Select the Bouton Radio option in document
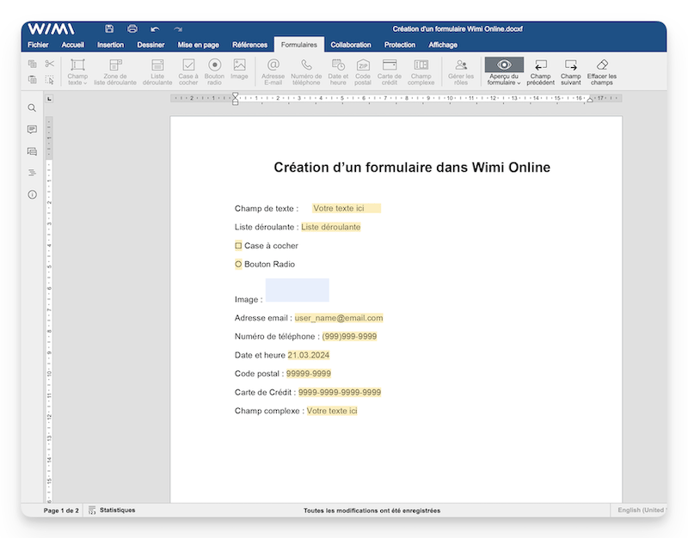The width and height of the screenshot is (688, 538). pos(238,265)
